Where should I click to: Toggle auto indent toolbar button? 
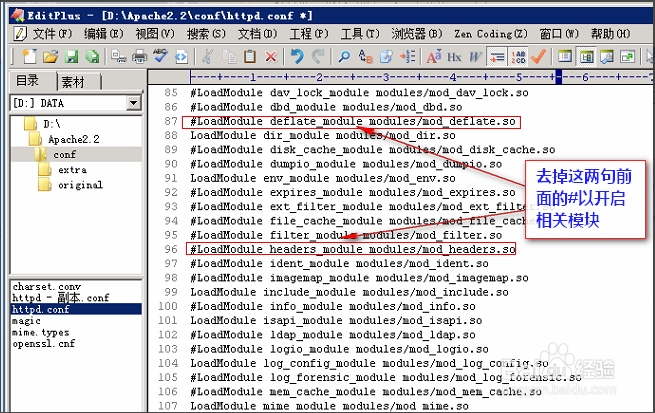pyautogui.click(x=497, y=57)
